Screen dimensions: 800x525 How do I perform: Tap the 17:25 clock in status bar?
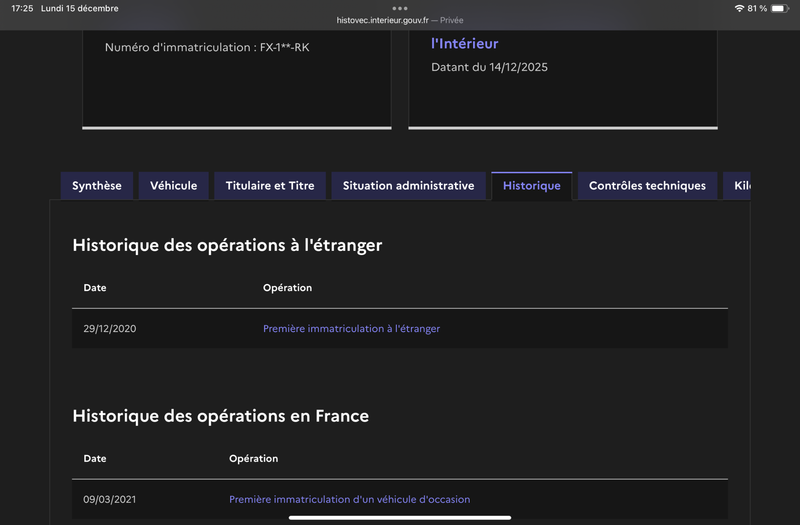(x=22, y=8)
